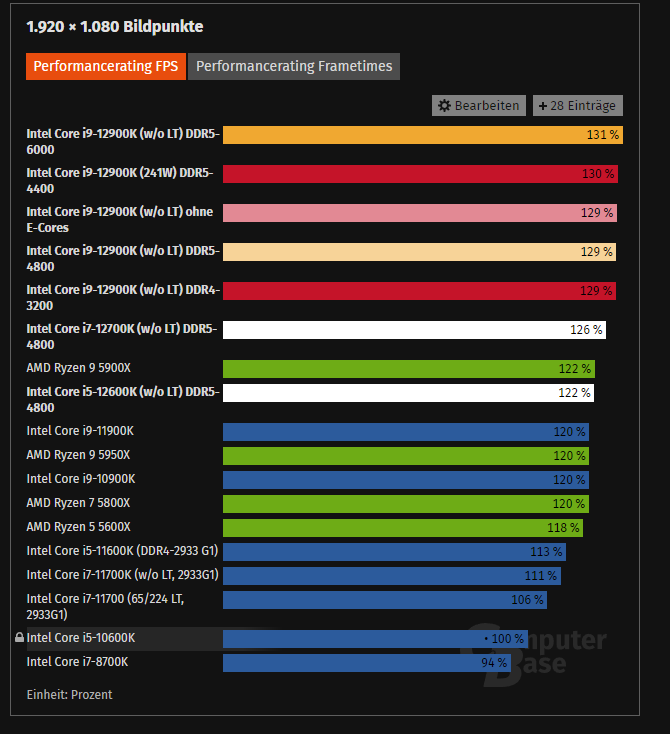Click lock icon beside Intel Core i5-10600K
This screenshot has height=734, width=670.
tap(19, 638)
